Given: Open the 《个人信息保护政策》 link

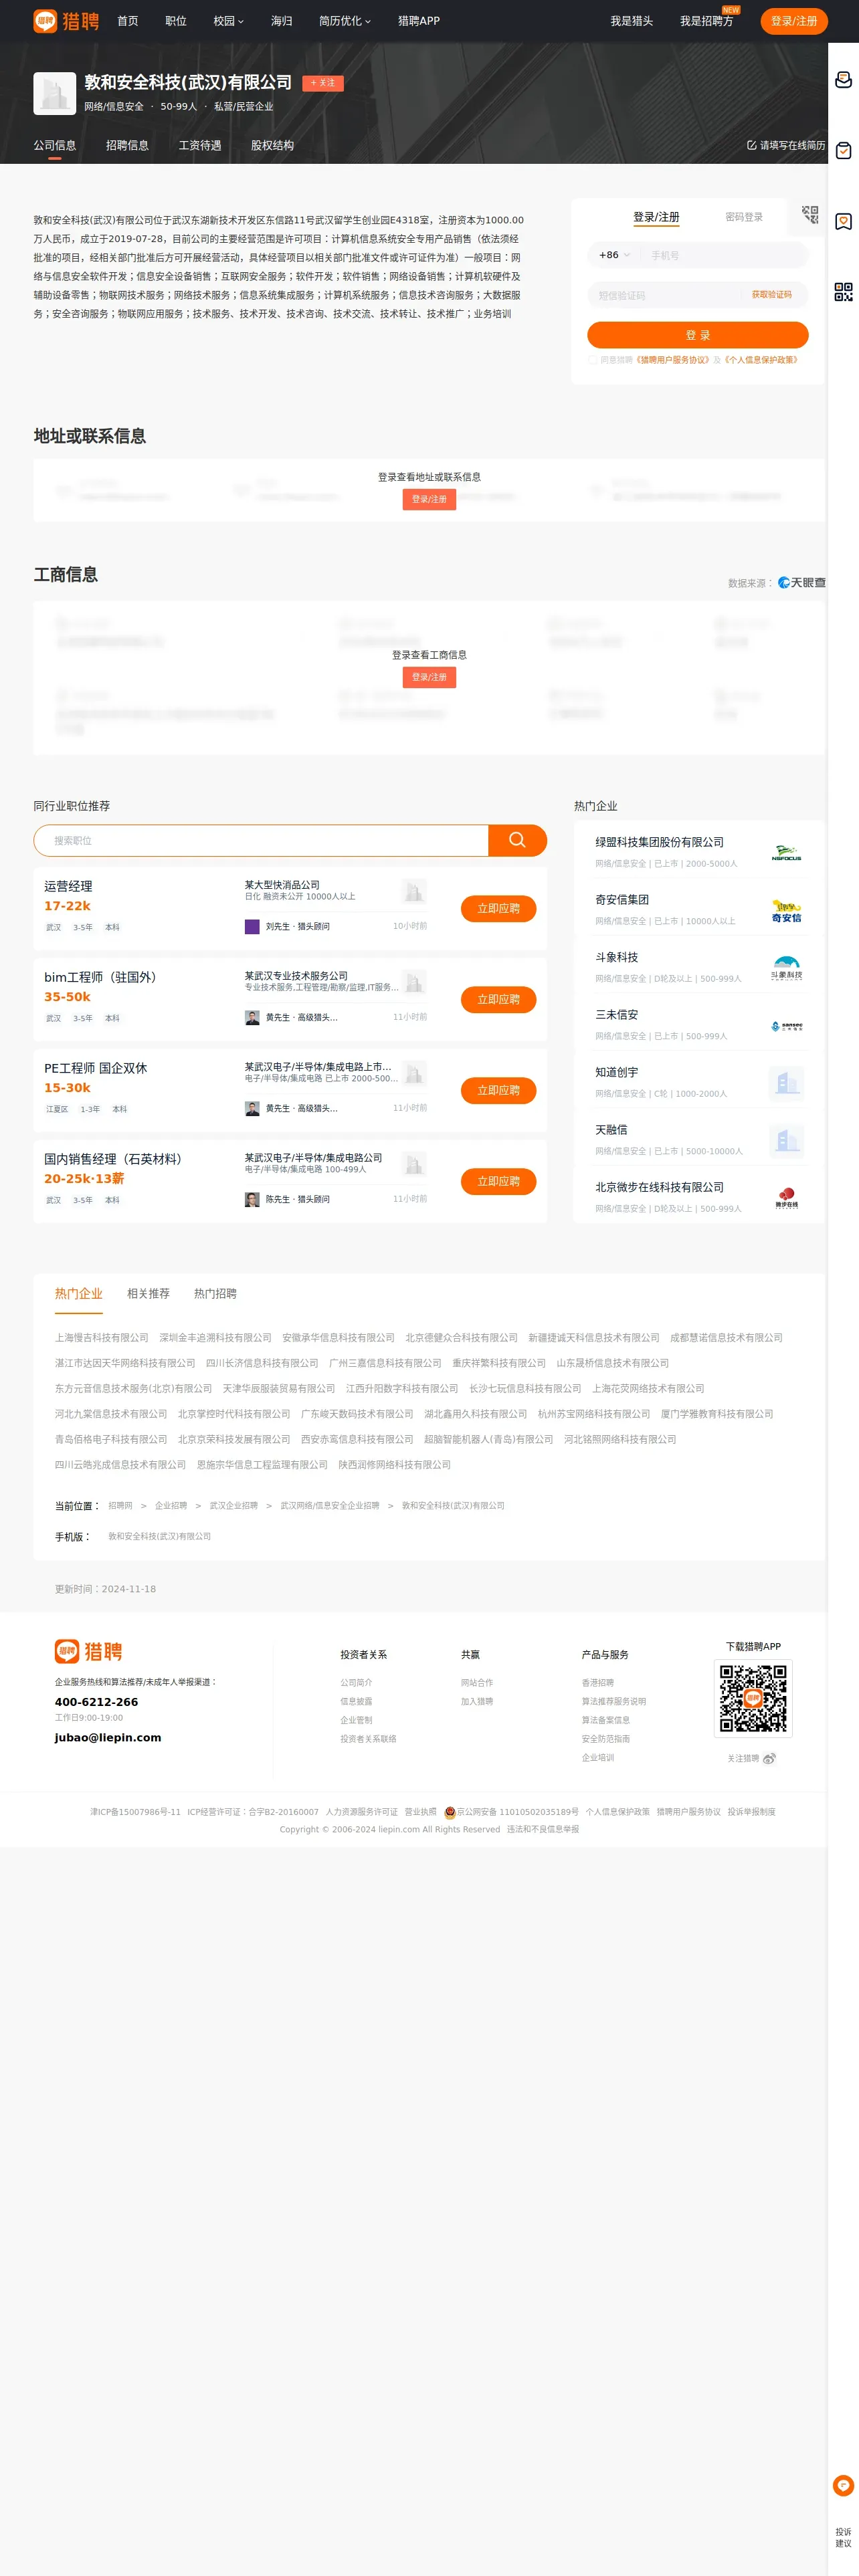Looking at the screenshot, I should (761, 360).
